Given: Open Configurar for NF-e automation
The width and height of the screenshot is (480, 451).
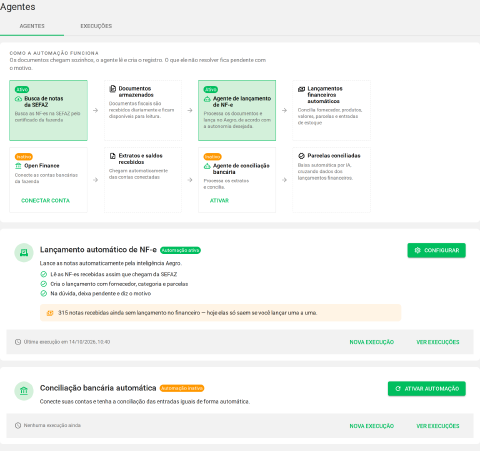Looking at the screenshot, I should (x=436, y=250).
